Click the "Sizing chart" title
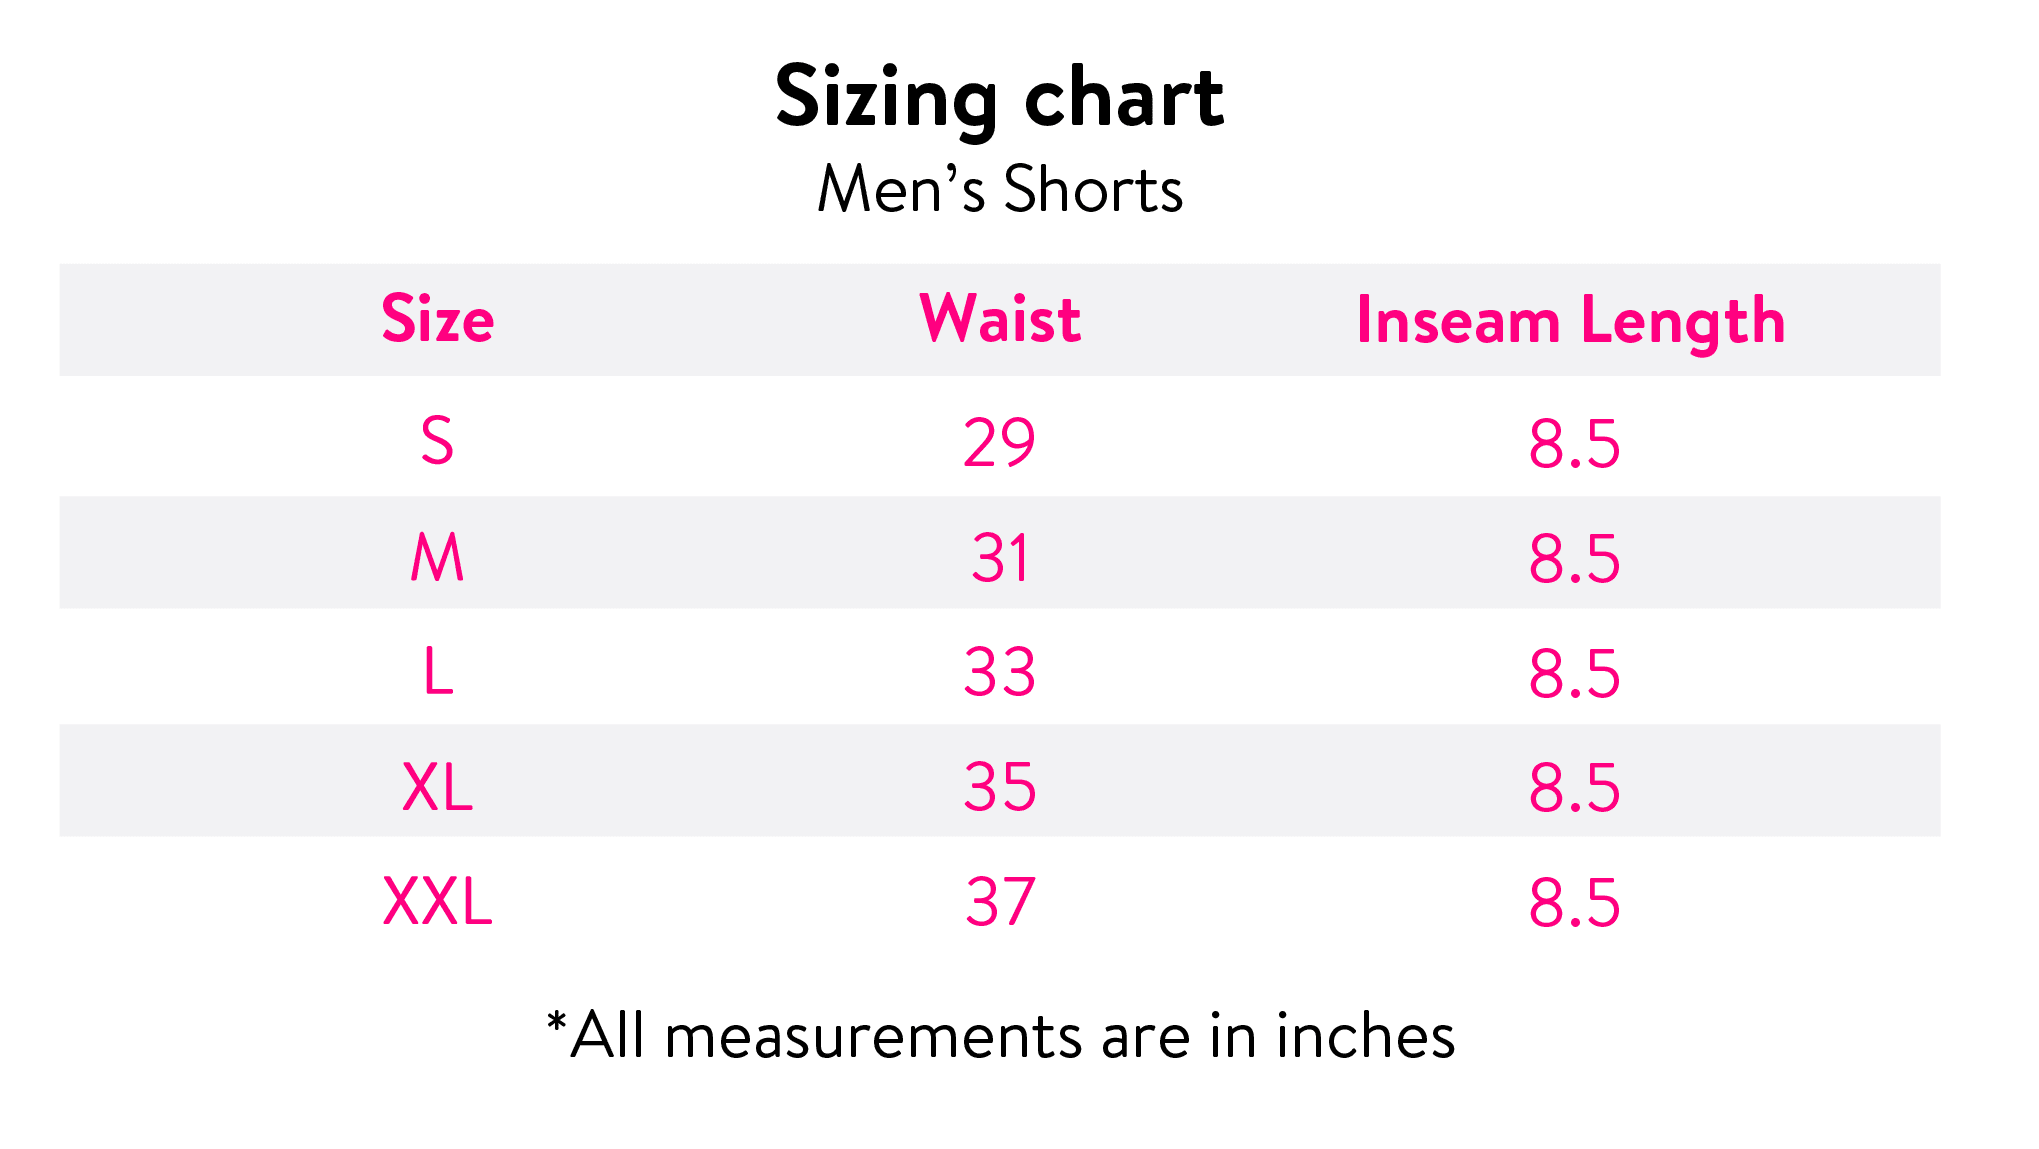The image size is (2039, 1149). pyautogui.click(x=999, y=97)
